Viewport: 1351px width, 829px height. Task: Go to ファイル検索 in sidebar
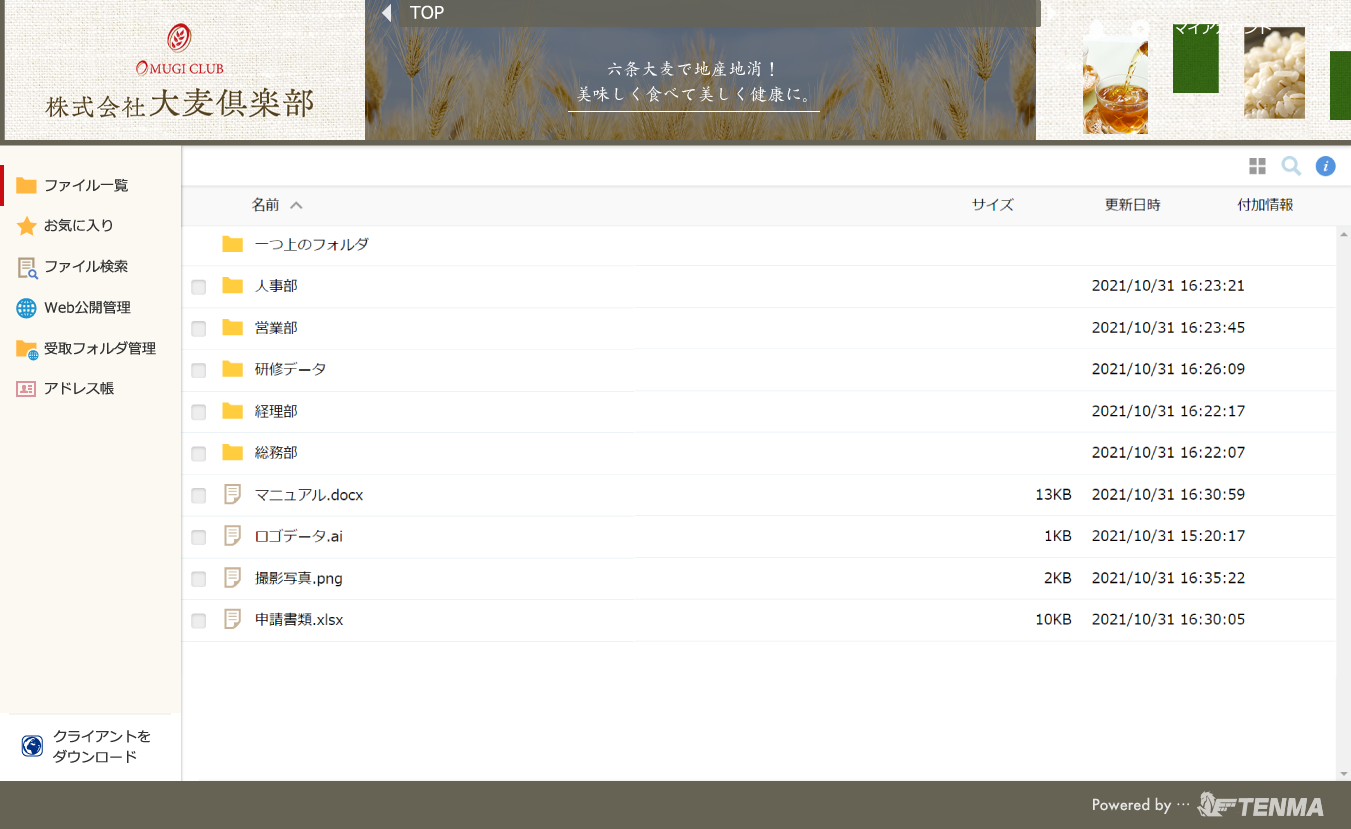pos(85,267)
